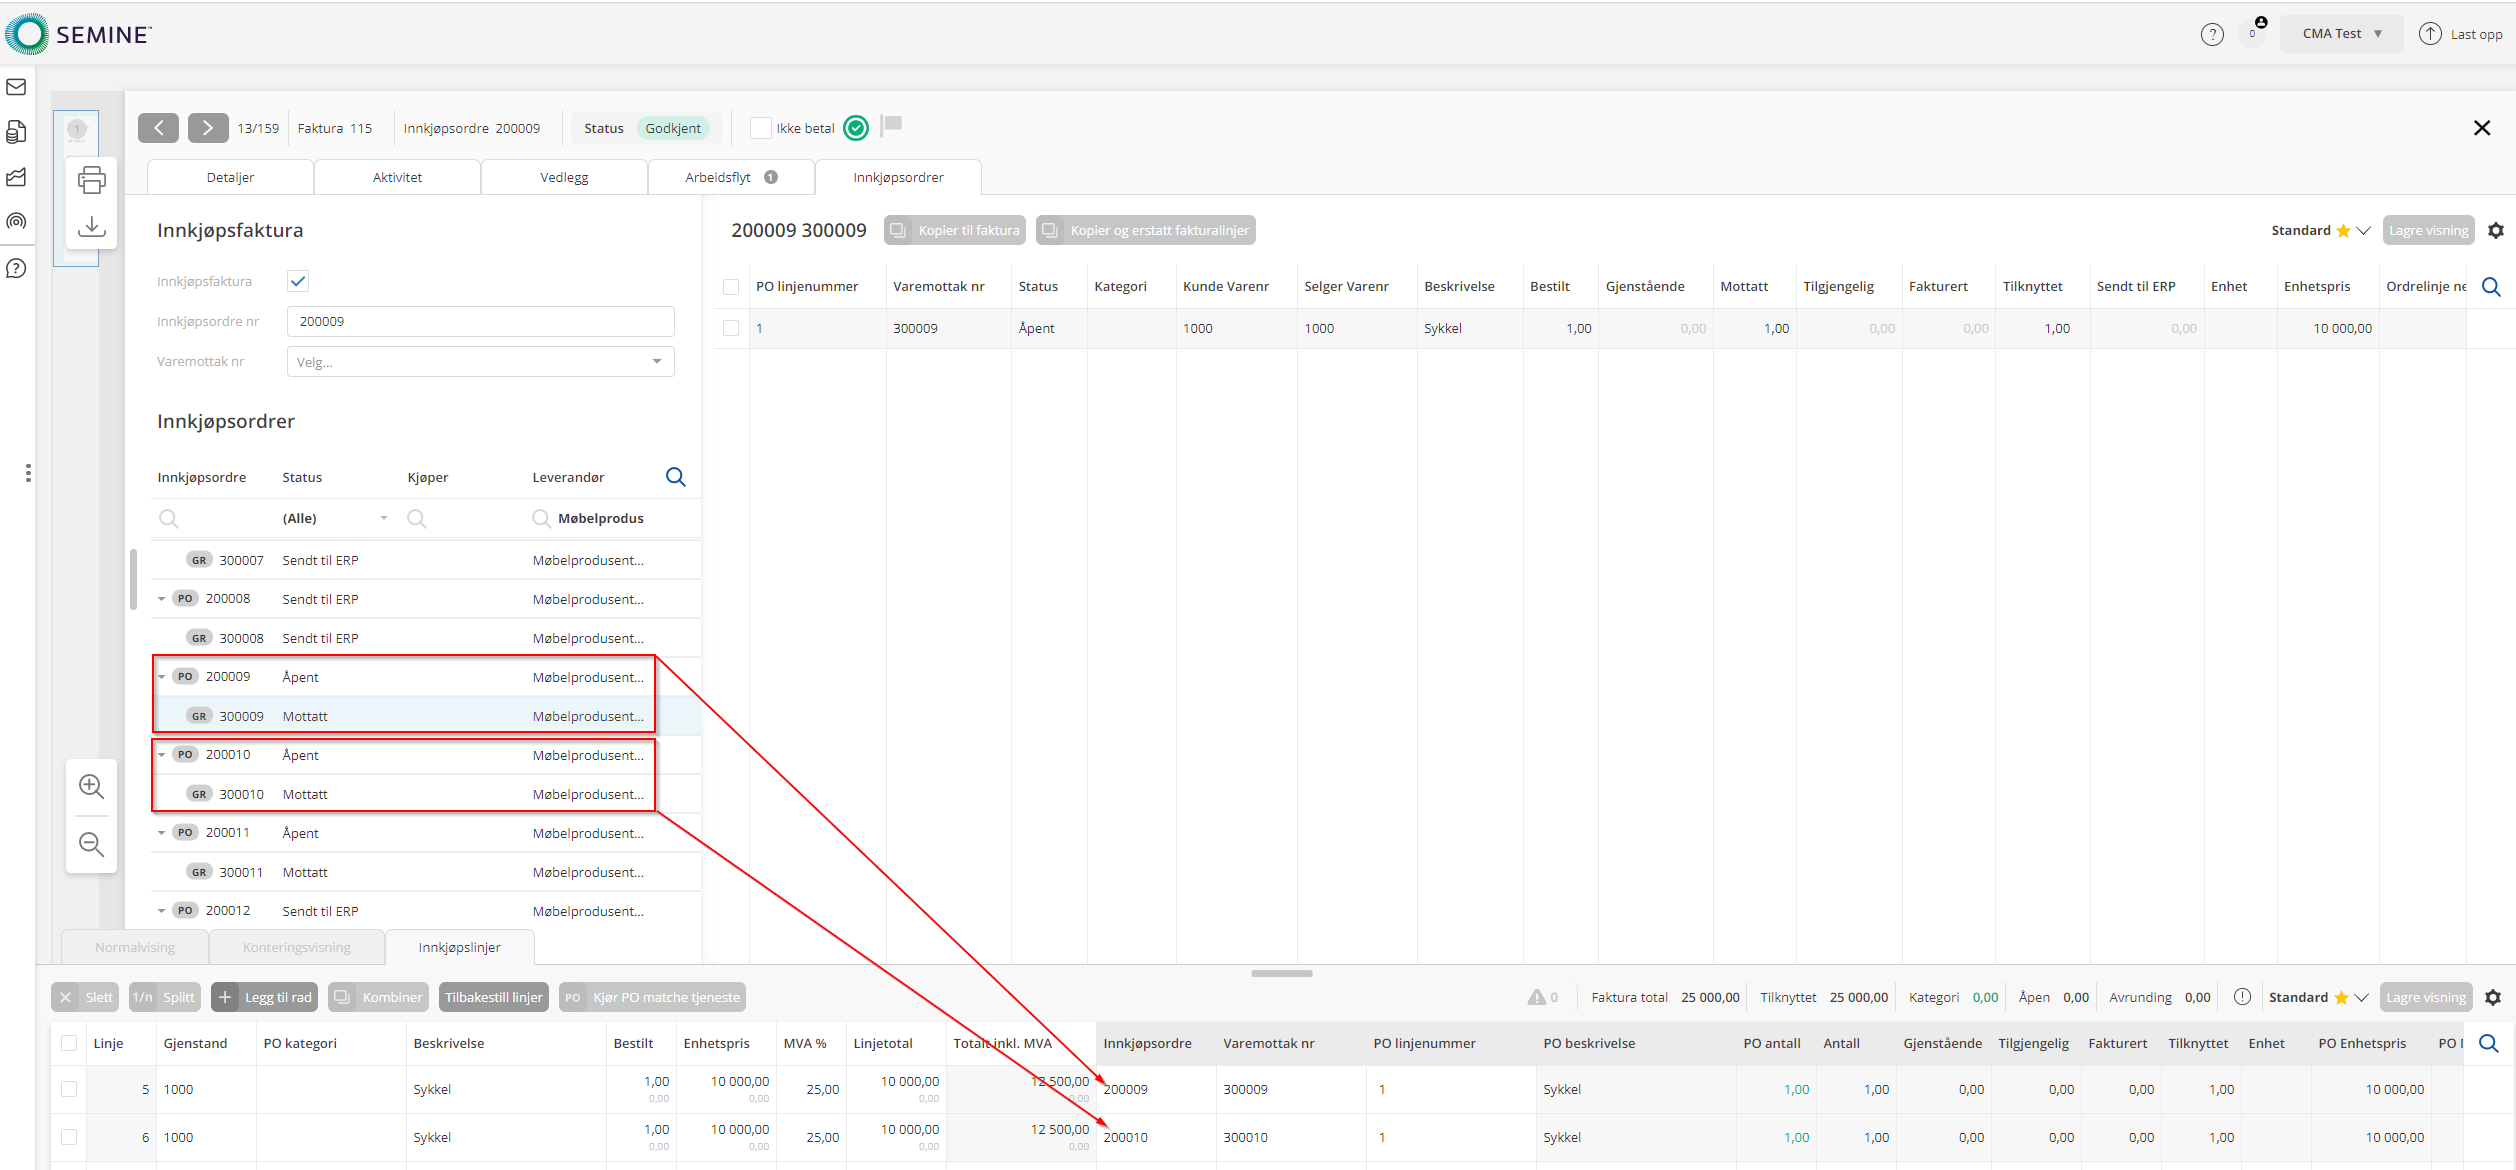Switch to the Arbeidsflyt tab
Viewport: 2516px width, 1170px height.
[730, 178]
